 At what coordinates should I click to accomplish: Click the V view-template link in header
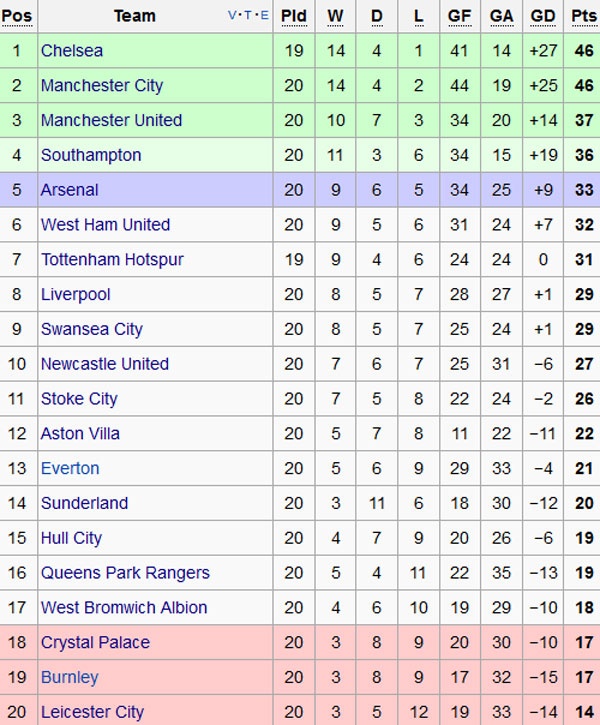pyautogui.click(x=233, y=15)
